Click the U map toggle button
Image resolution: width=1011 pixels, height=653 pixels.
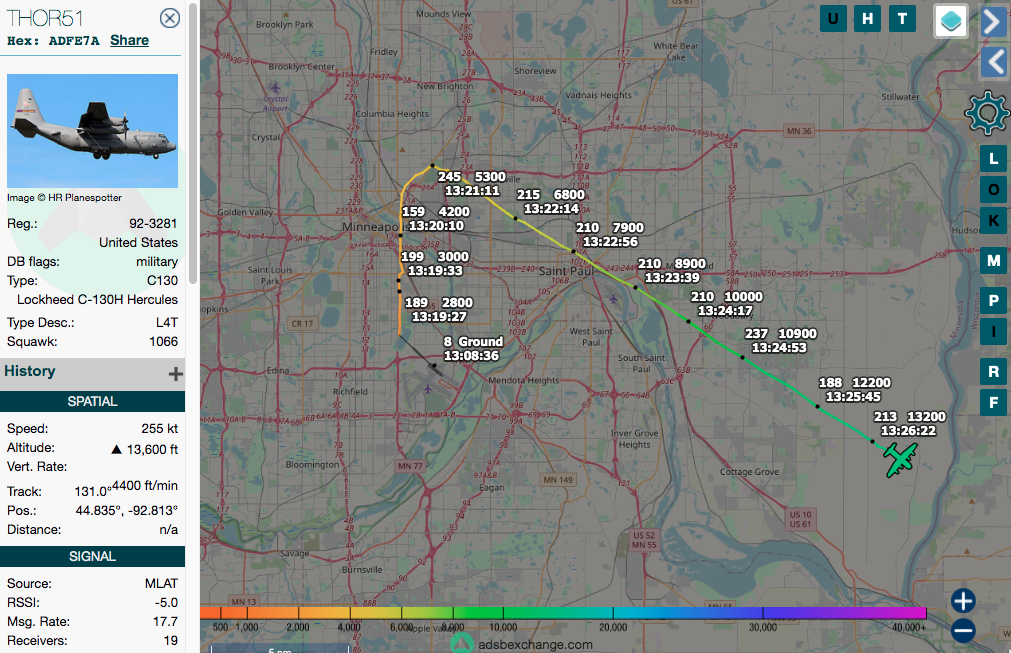pyautogui.click(x=833, y=18)
